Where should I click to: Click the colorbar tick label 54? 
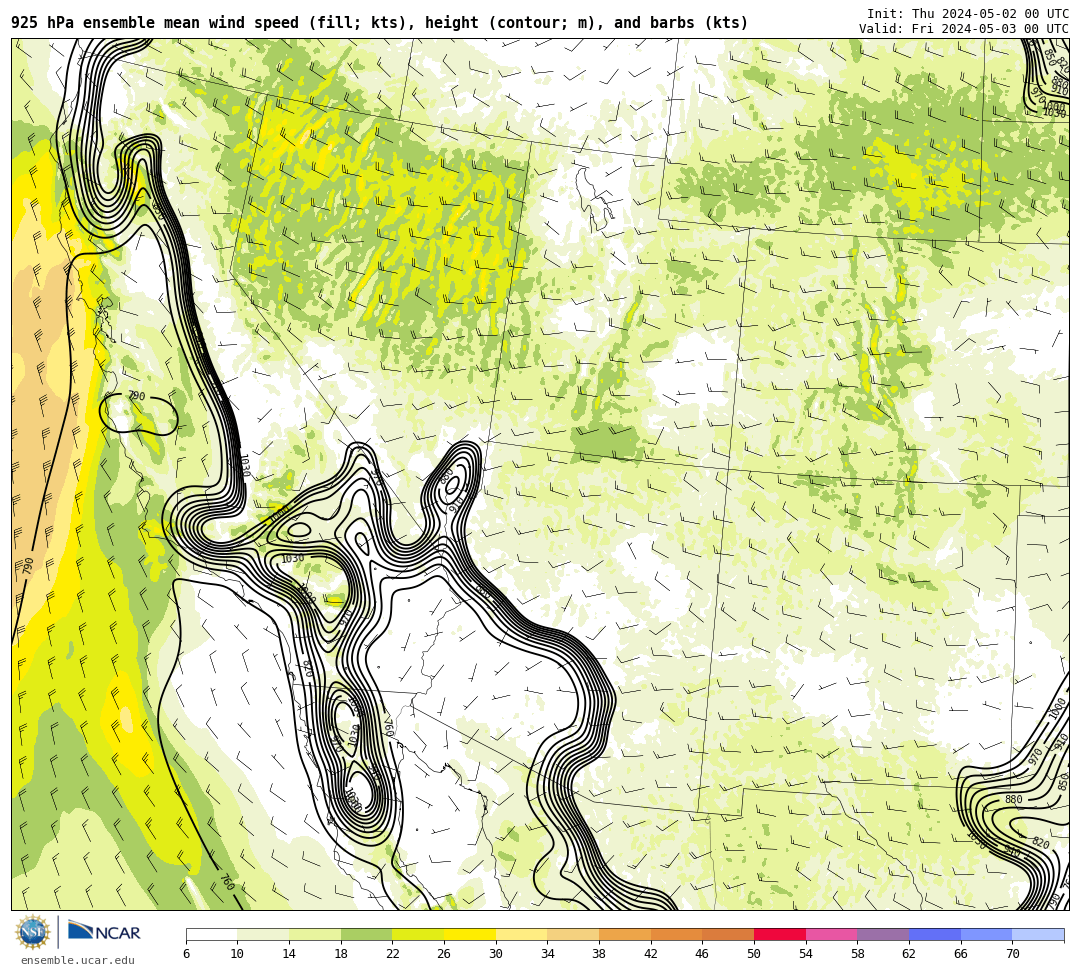806,954
